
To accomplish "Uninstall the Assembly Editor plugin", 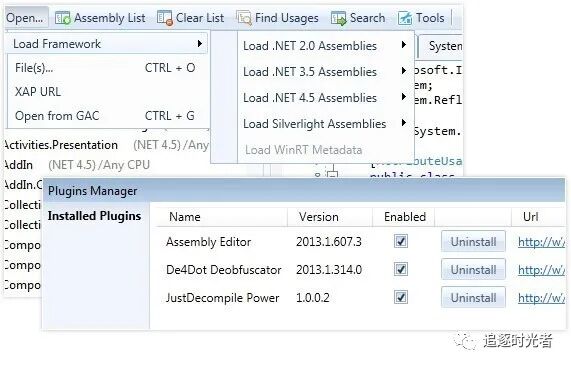I will 473,241.
